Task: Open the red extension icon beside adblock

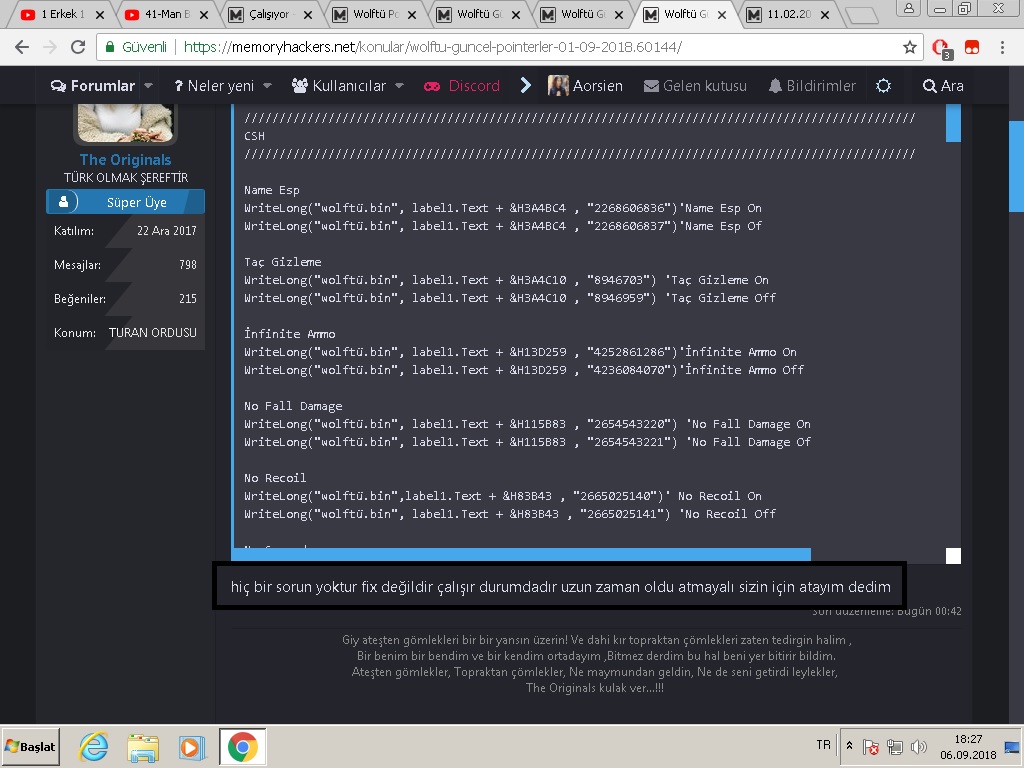Action: tap(972, 47)
